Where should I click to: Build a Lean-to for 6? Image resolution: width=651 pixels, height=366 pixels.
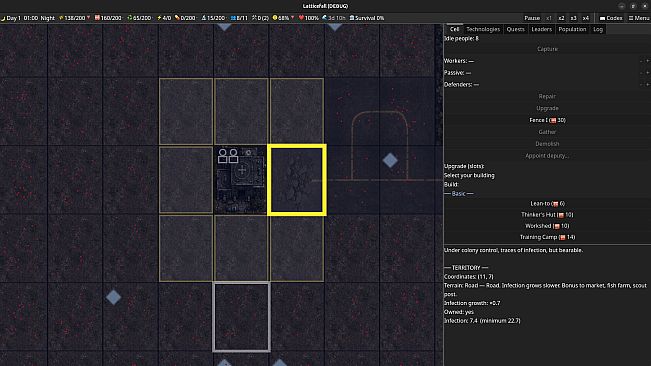tap(547, 203)
